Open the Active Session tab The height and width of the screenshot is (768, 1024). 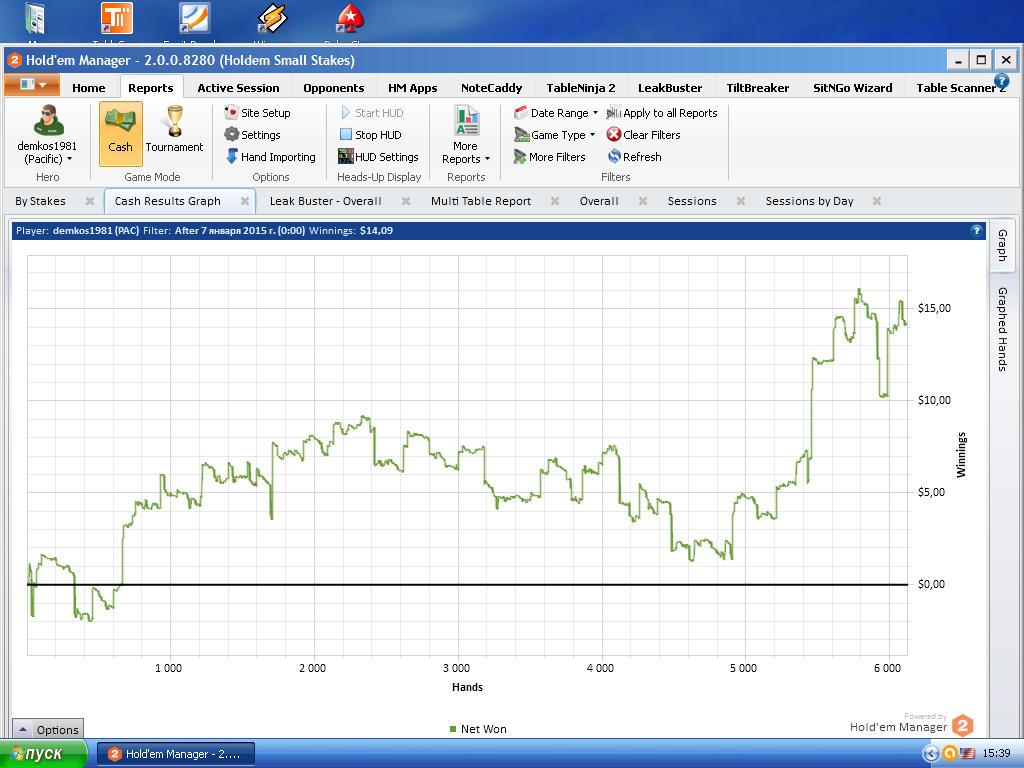238,88
